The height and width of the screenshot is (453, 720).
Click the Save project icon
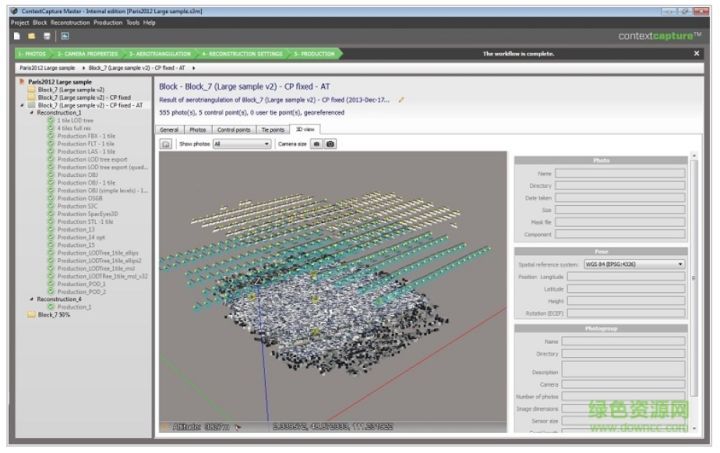(x=47, y=36)
